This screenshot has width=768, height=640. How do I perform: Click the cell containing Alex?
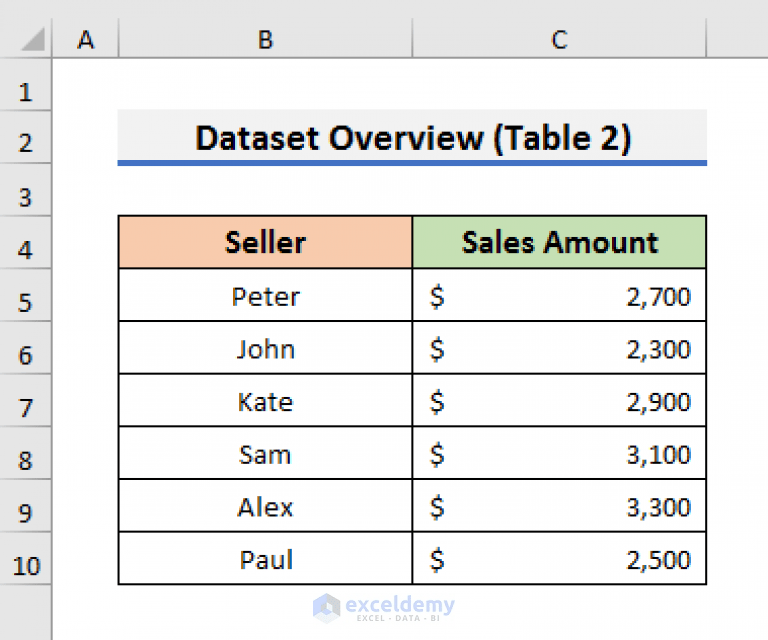[x=265, y=506]
